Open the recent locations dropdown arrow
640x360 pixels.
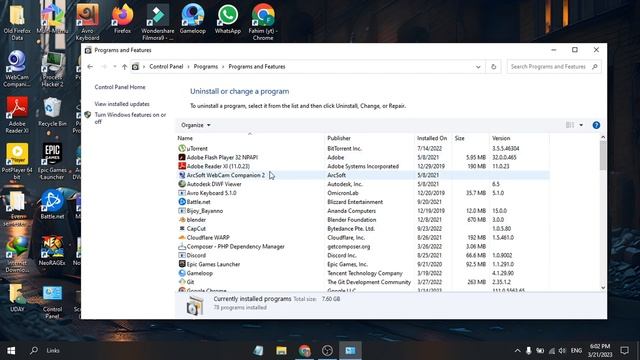click(x=115, y=67)
